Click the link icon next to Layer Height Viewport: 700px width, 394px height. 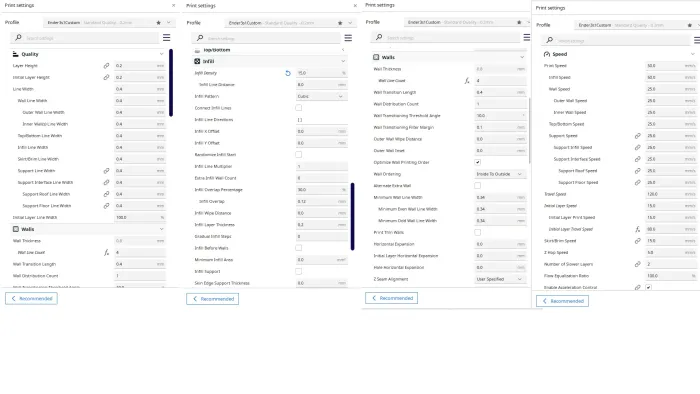click(x=106, y=66)
